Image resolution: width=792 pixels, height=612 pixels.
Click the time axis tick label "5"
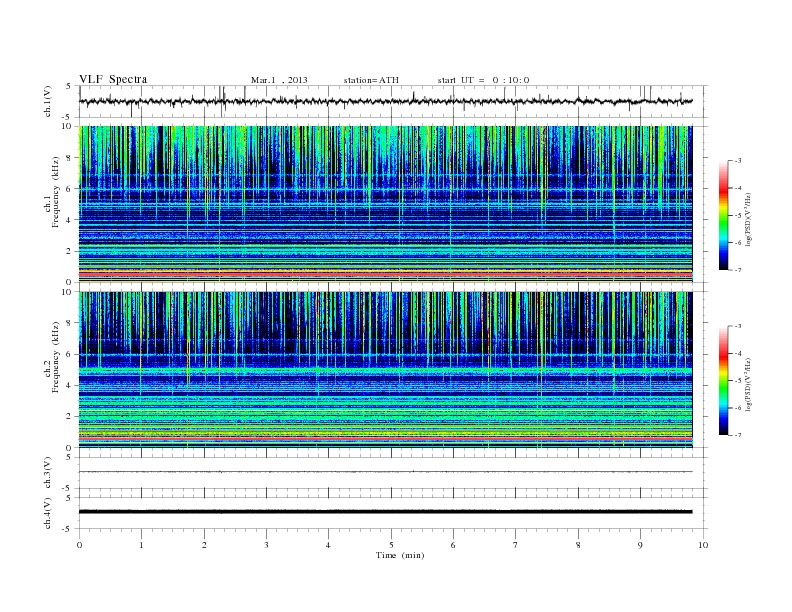(x=391, y=545)
